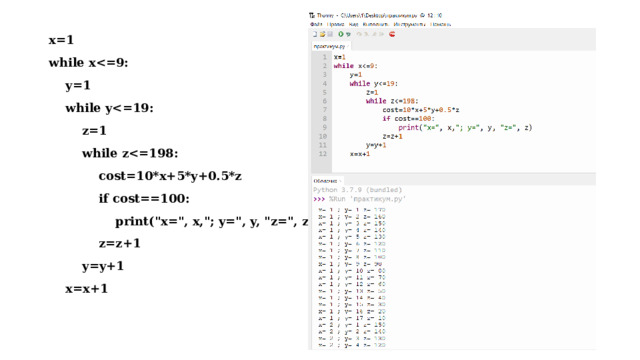Open the Выполнить menu
Image resolution: width=640 pixels, height=360 pixels.
(x=375, y=24)
